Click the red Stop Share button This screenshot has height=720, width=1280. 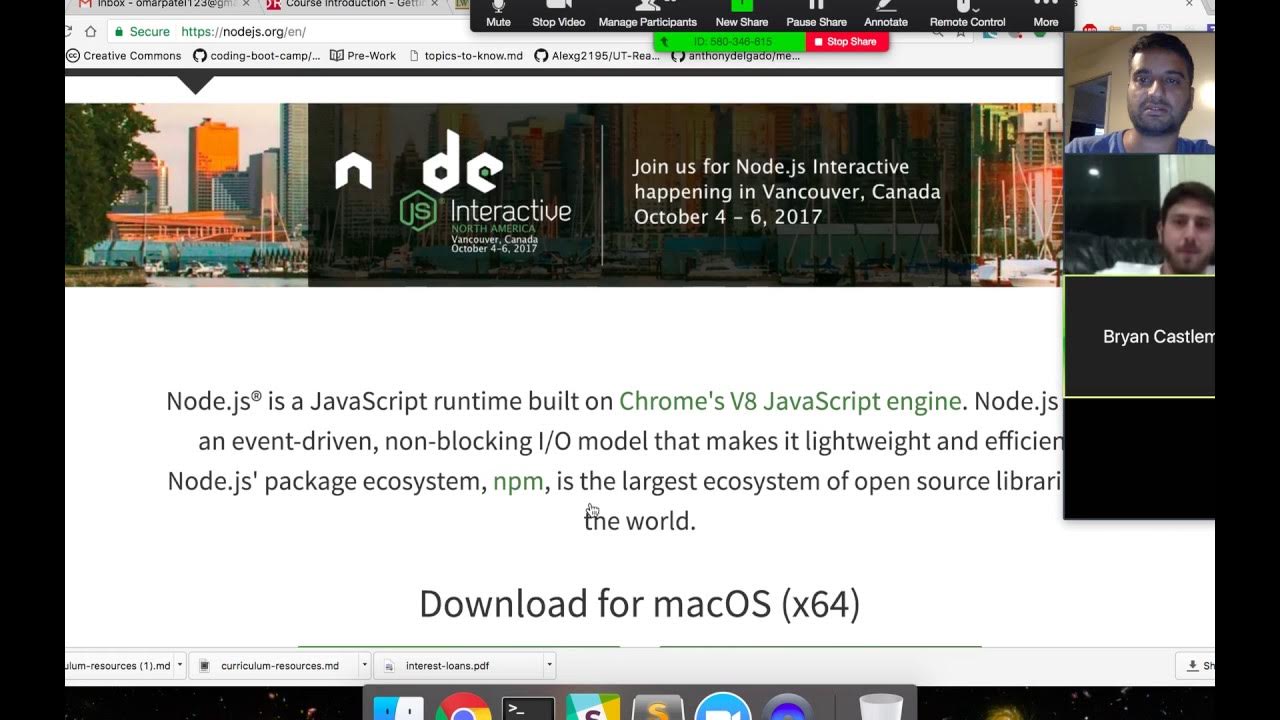(846, 42)
